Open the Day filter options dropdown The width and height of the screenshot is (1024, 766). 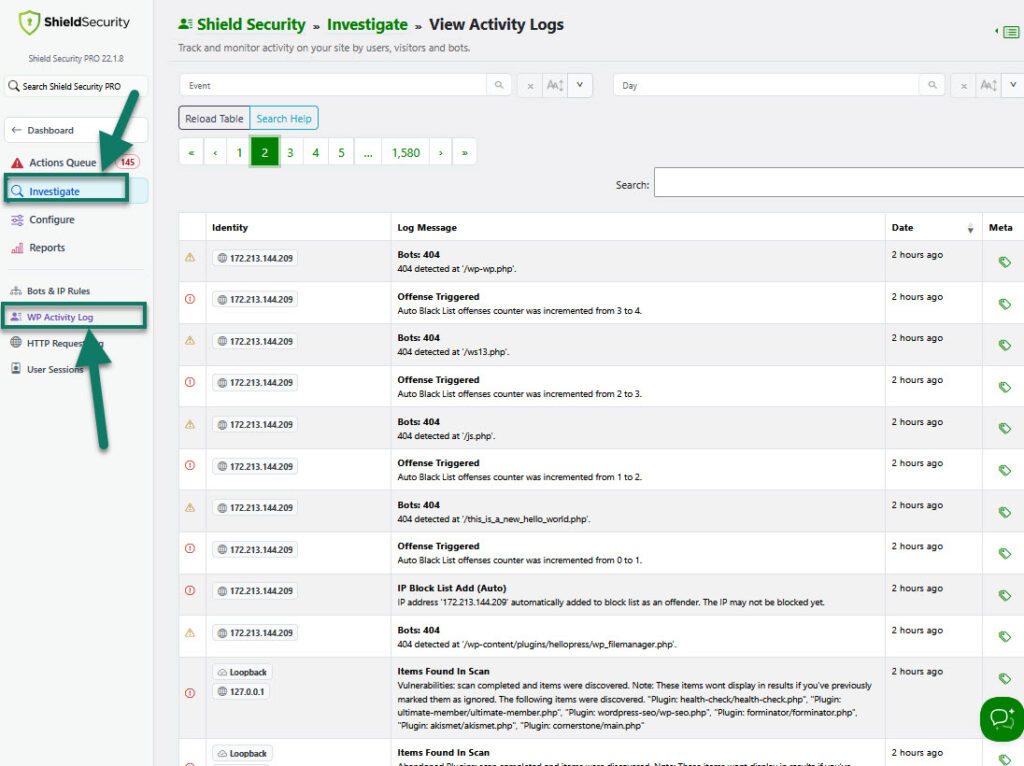1013,85
